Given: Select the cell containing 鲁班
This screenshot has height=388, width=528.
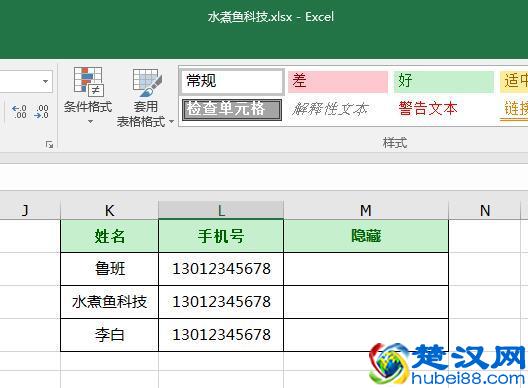Looking at the screenshot, I should click(x=109, y=269).
